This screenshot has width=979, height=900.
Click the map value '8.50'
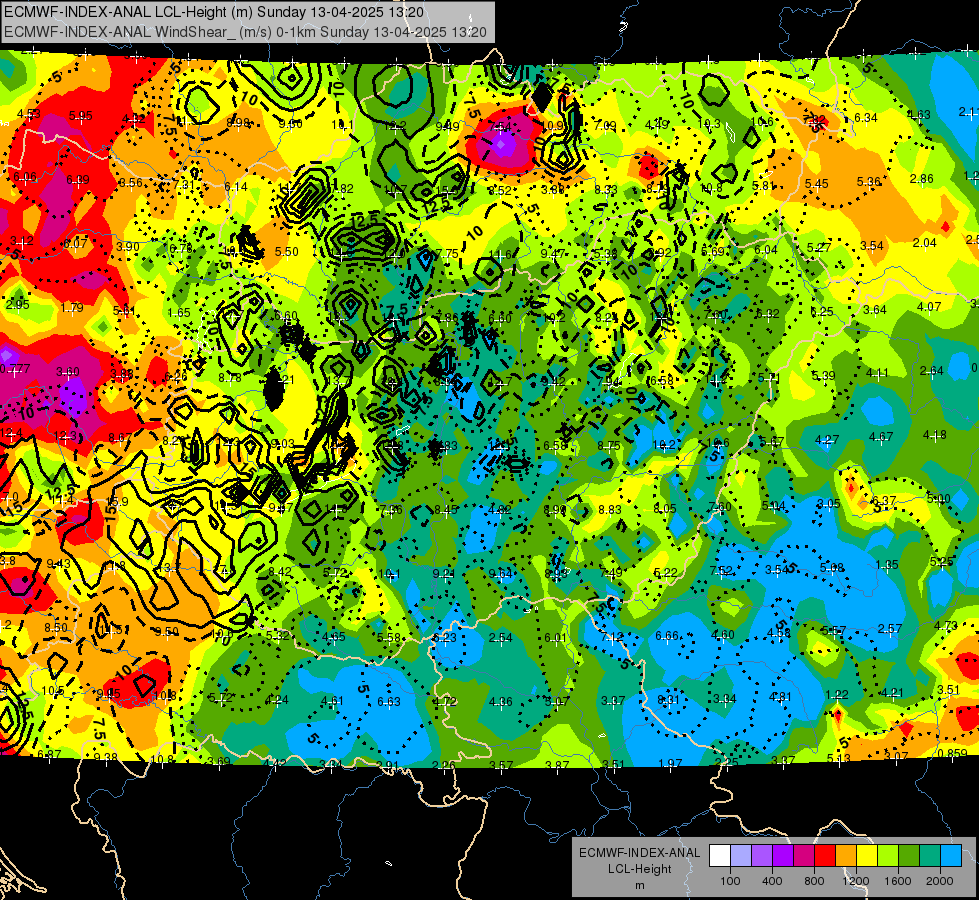[x=56, y=628]
